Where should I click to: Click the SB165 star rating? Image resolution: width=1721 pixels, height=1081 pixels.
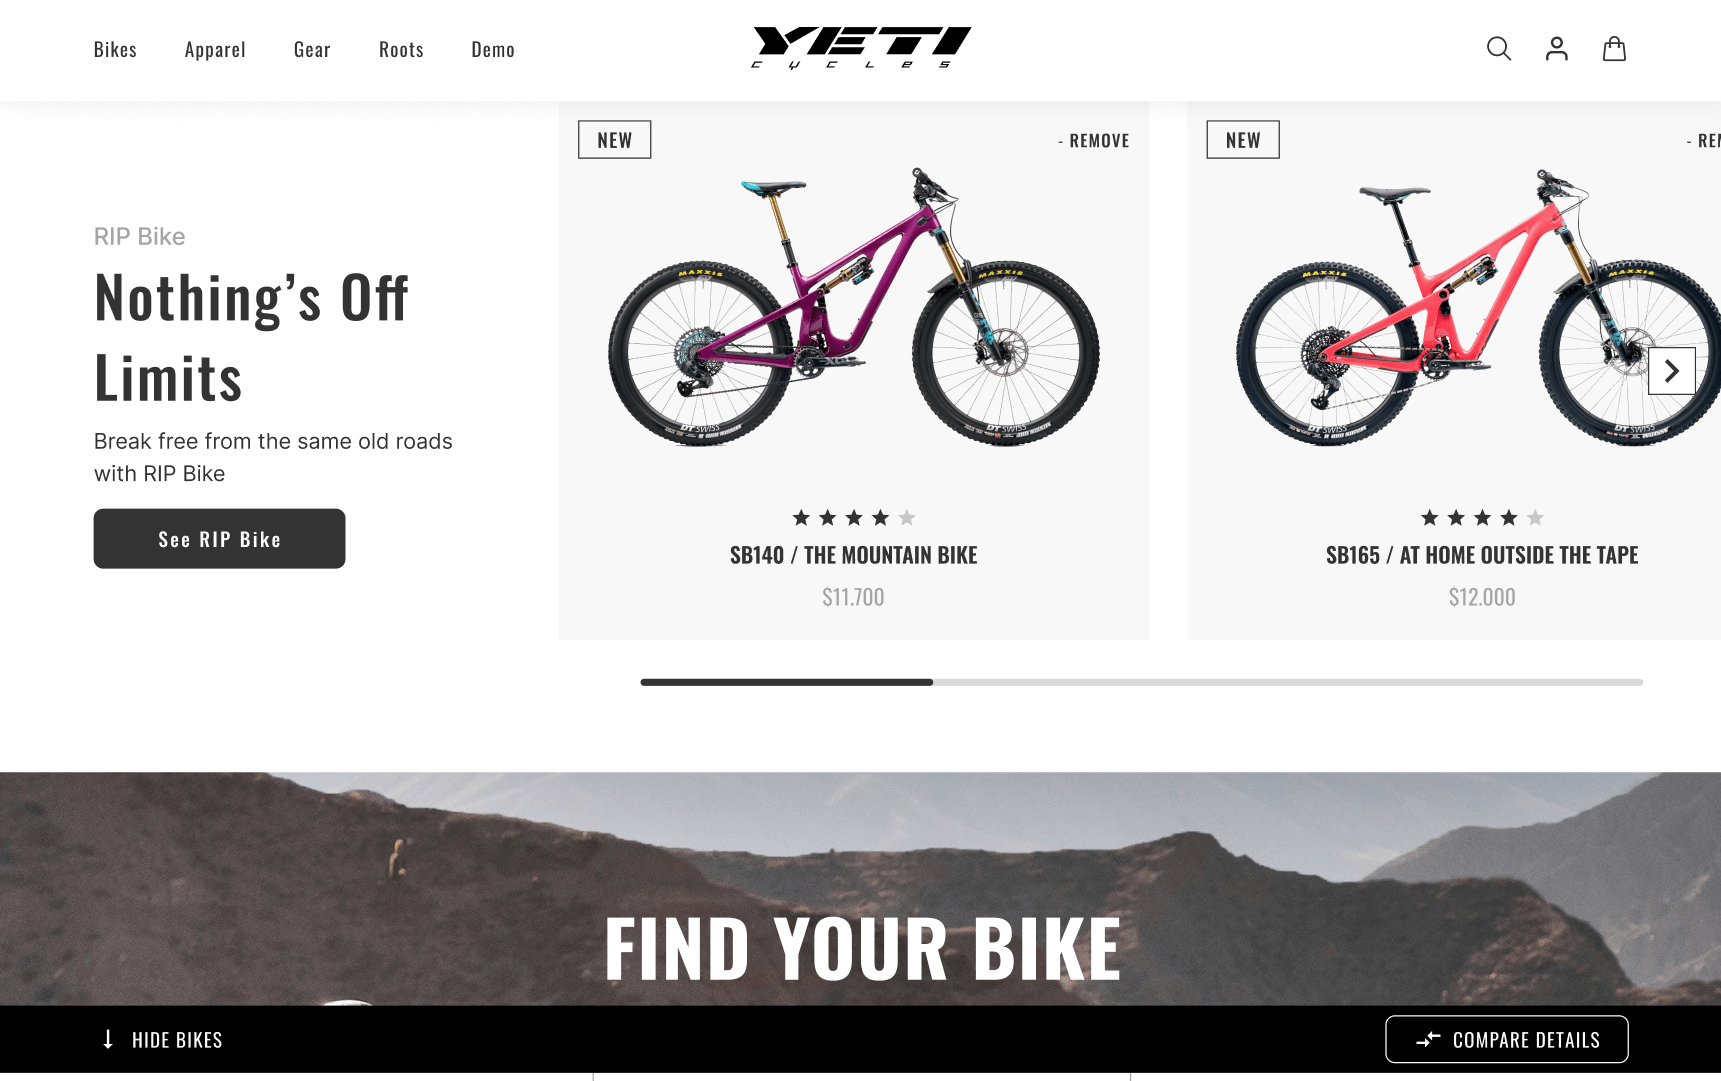1482,518
